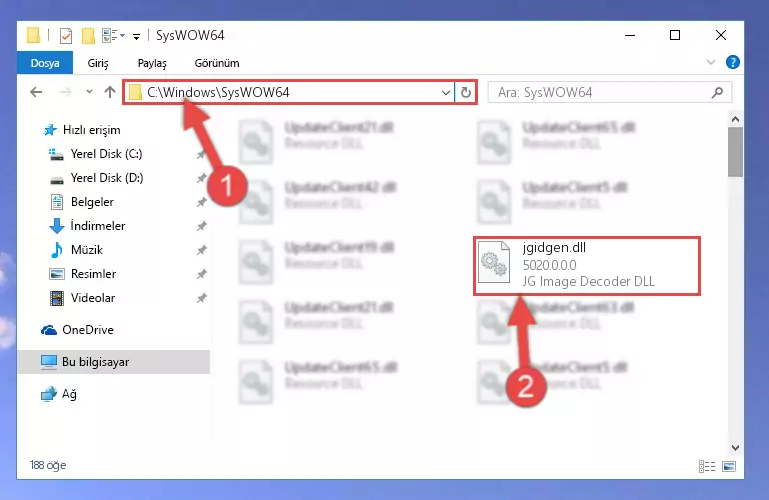Open the Help question mark icon
This screenshot has width=769, height=500.
pyautogui.click(x=733, y=62)
